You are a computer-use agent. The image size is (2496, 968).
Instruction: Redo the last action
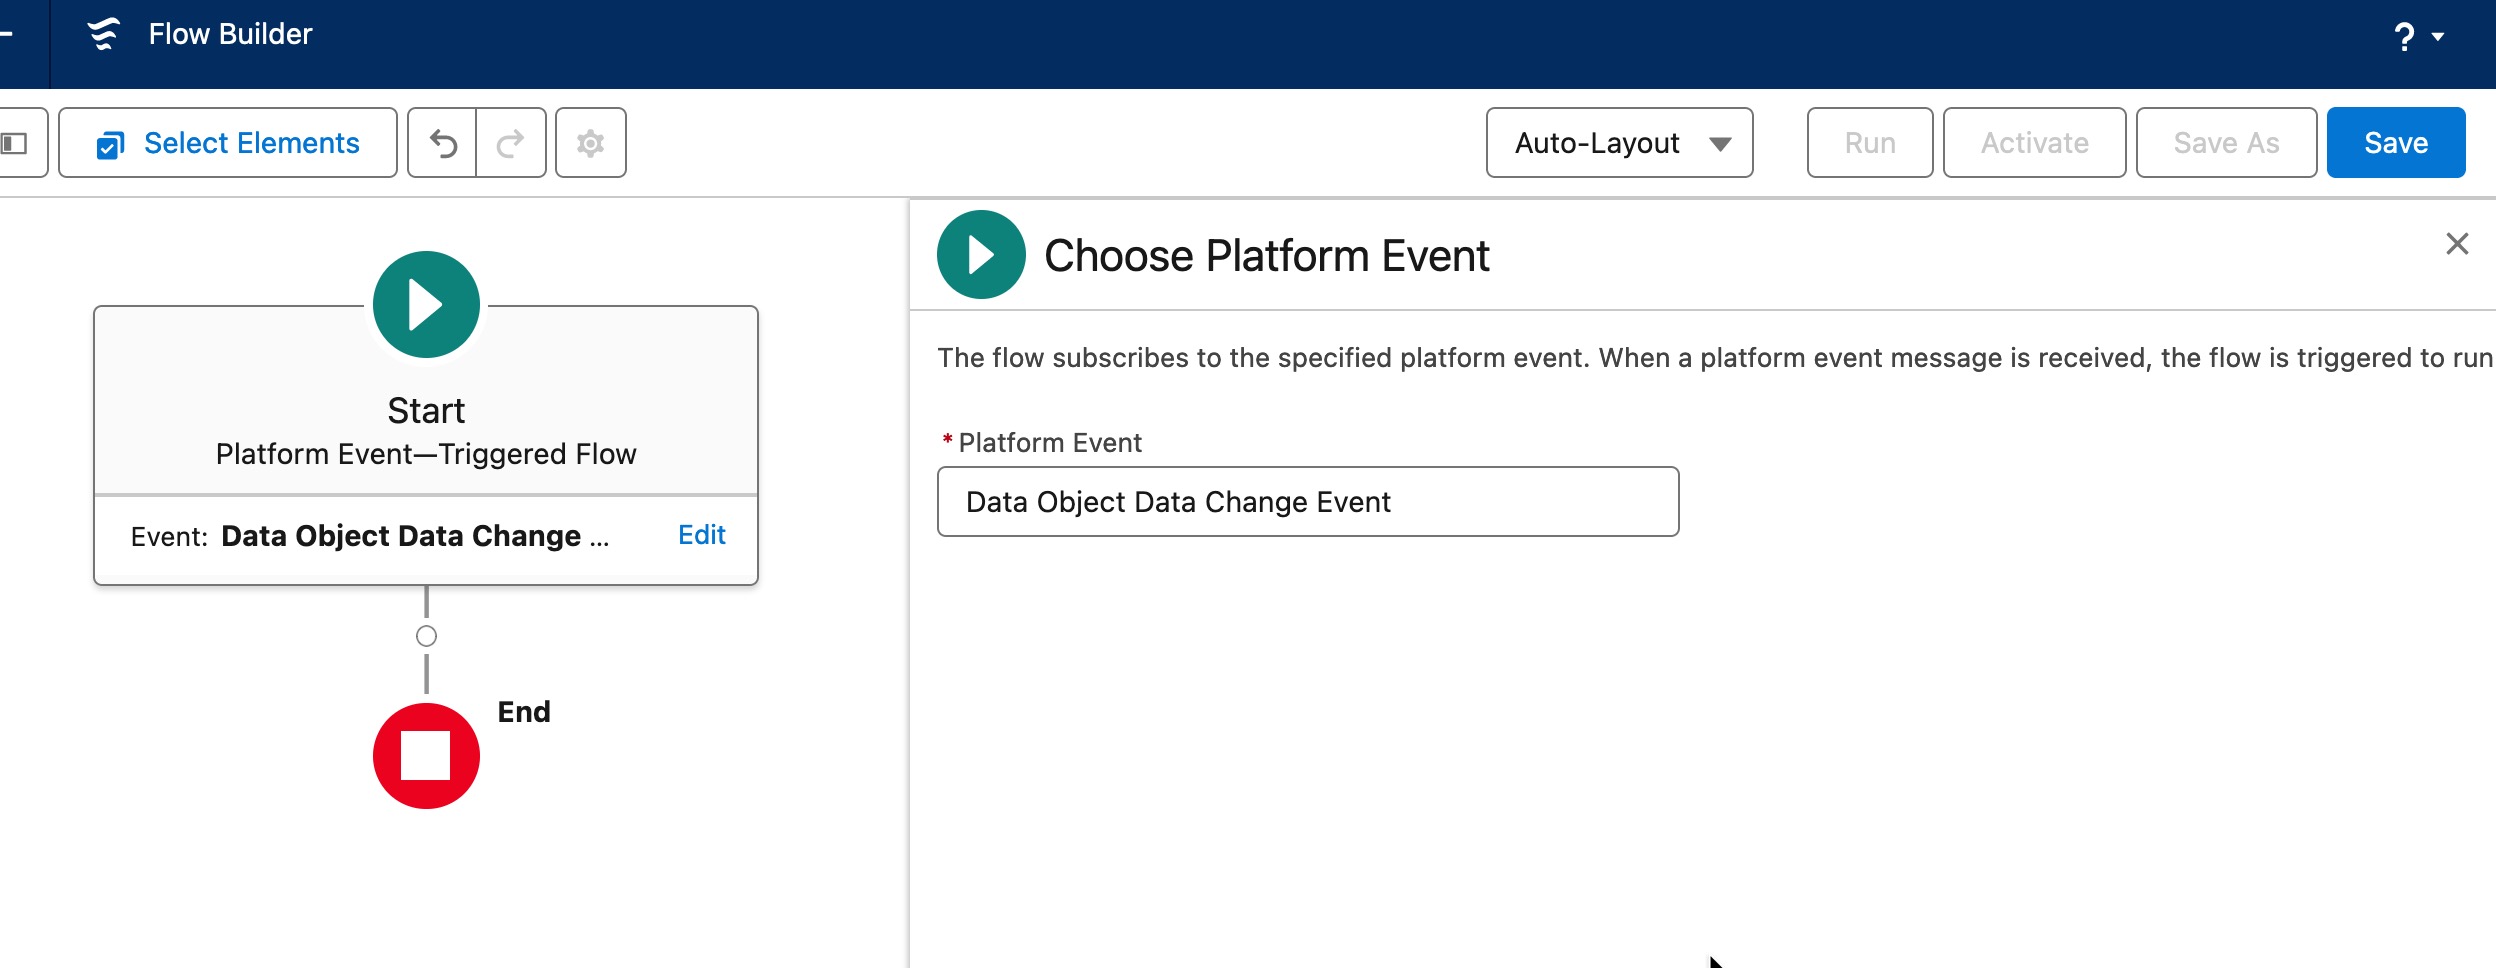click(x=511, y=143)
